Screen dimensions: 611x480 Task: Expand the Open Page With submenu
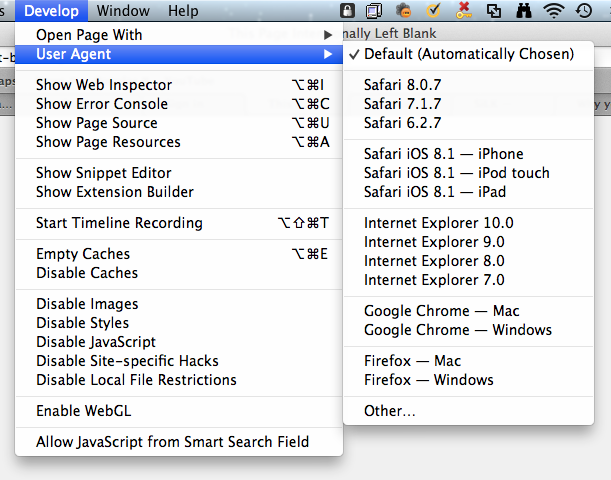tap(179, 35)
